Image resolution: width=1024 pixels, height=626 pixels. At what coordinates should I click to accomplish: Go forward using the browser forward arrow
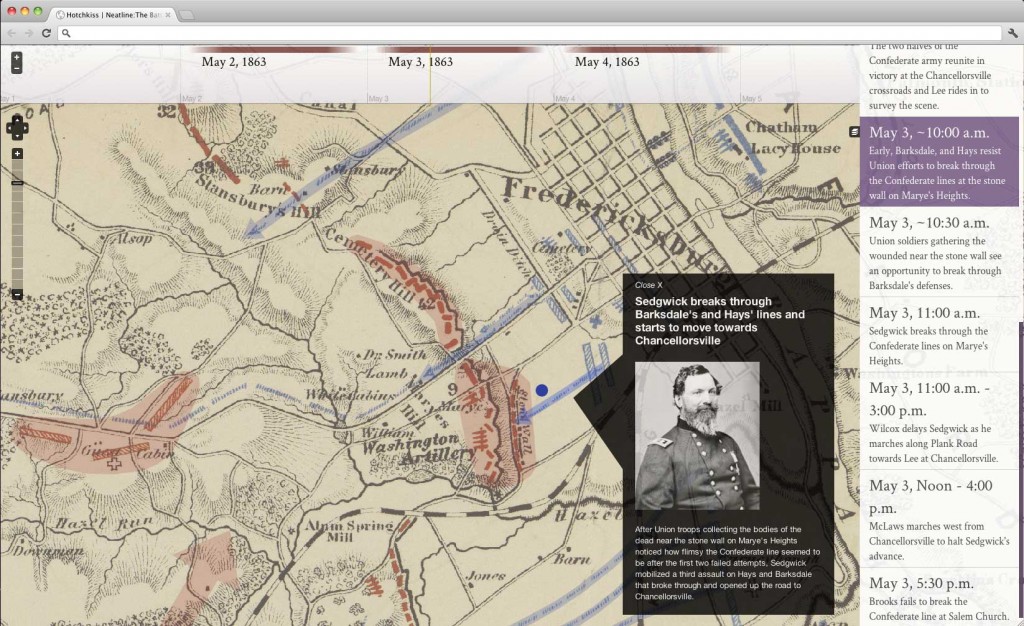tap(29, 33)
